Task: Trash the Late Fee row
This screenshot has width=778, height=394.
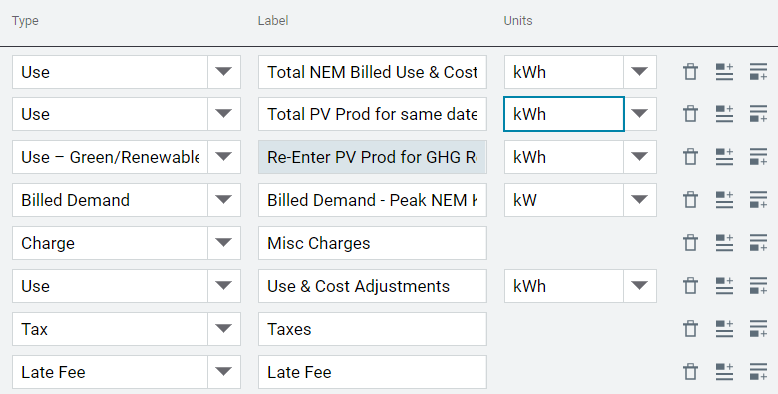Action: click(x=690, y=372)
